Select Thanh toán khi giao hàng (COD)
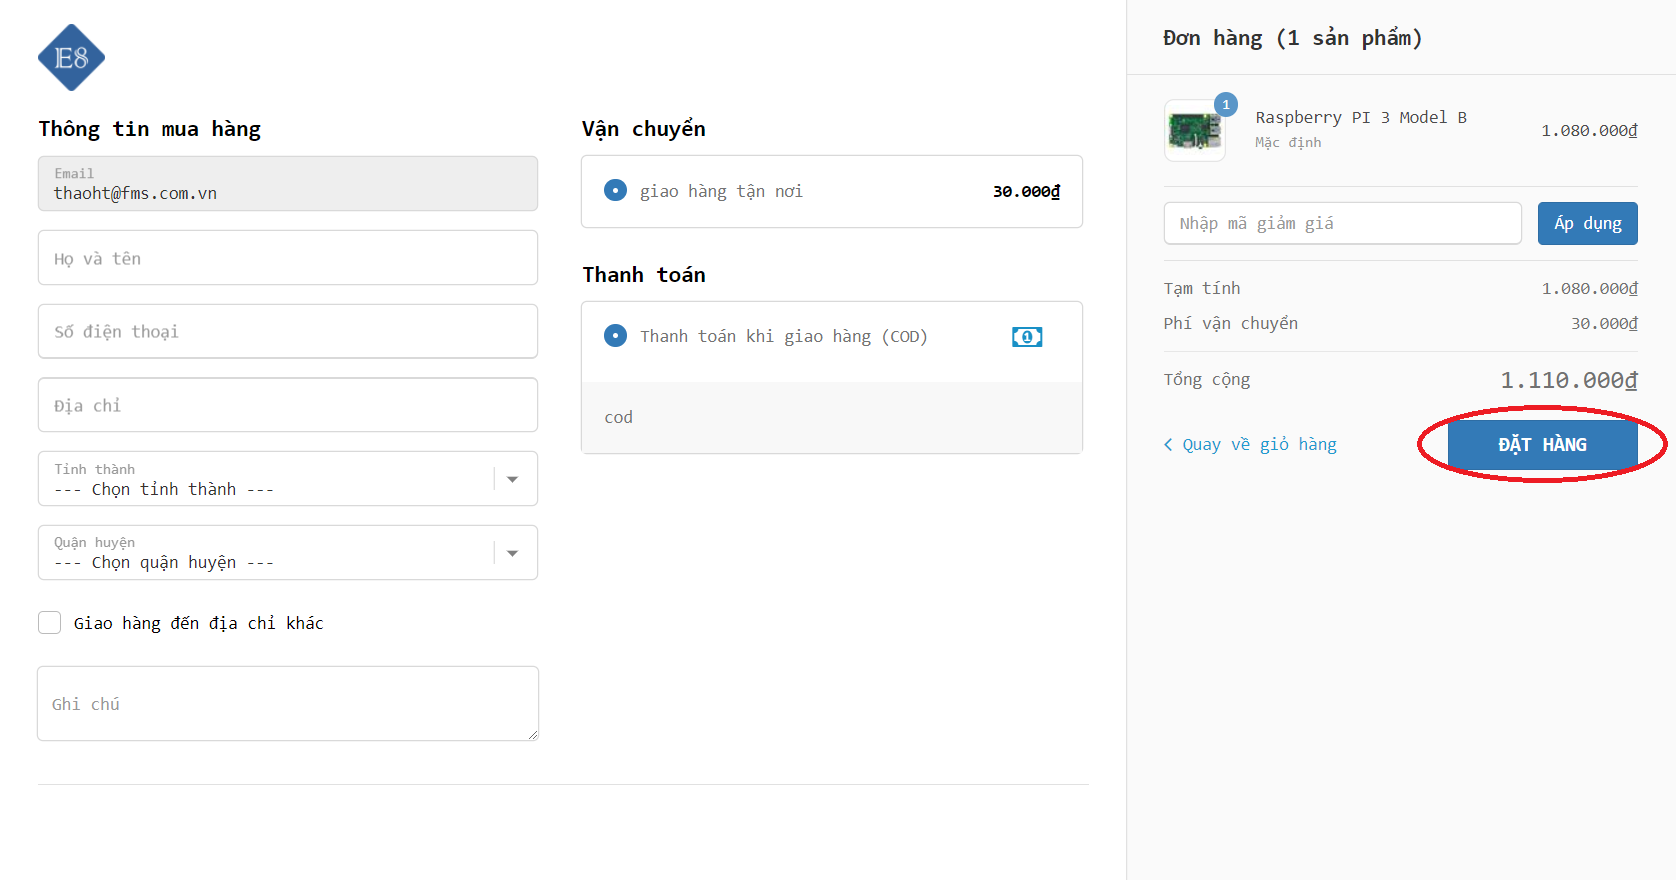 pyautogui.click(x=616, y=336)
